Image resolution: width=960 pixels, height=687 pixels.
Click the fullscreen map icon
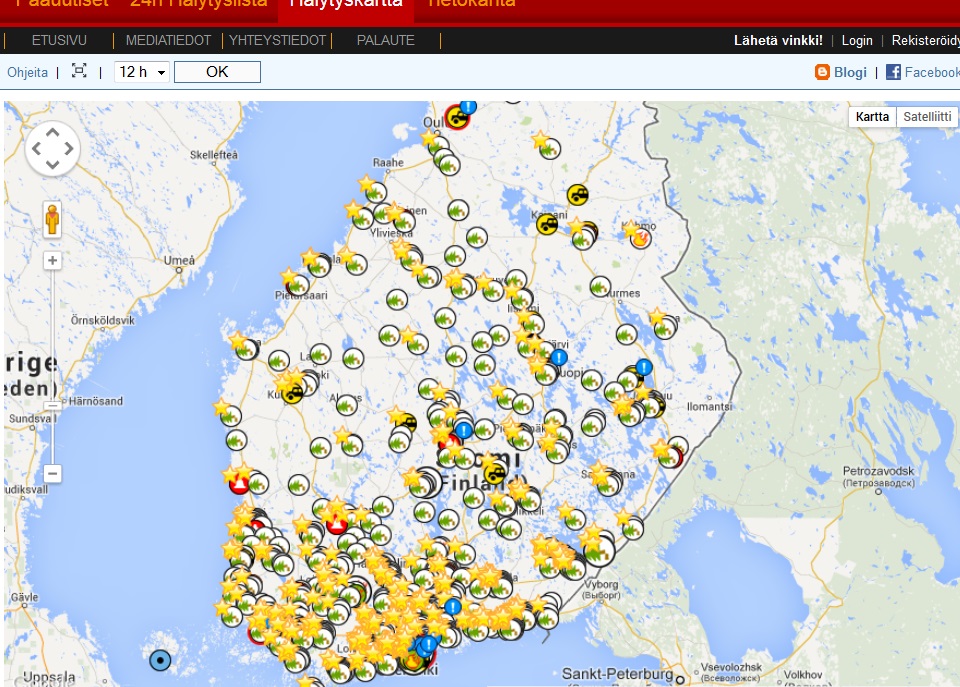(x=79, y=71)
